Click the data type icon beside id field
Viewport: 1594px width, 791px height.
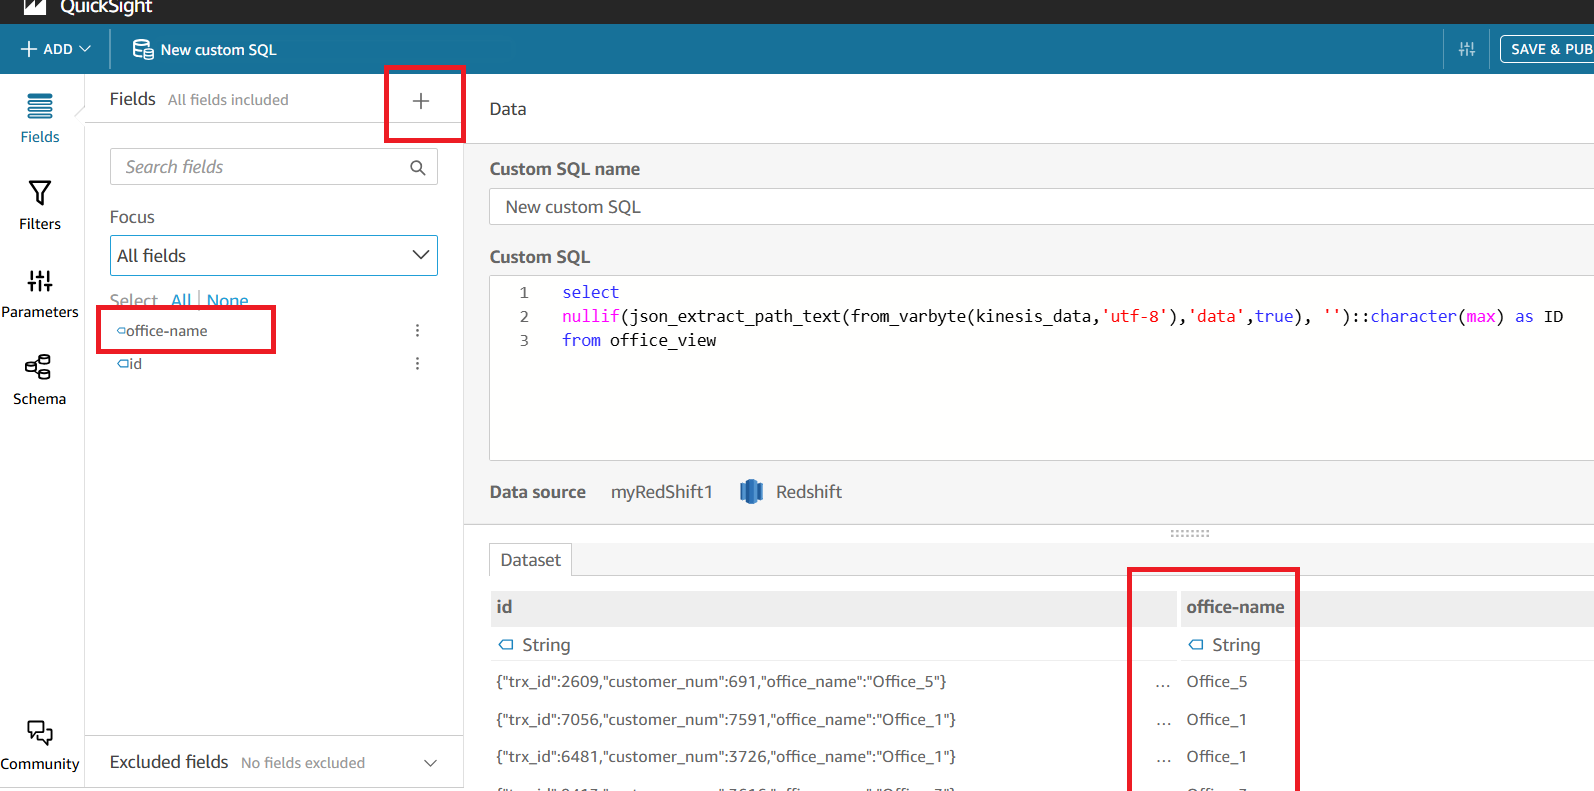coord(122,364)
